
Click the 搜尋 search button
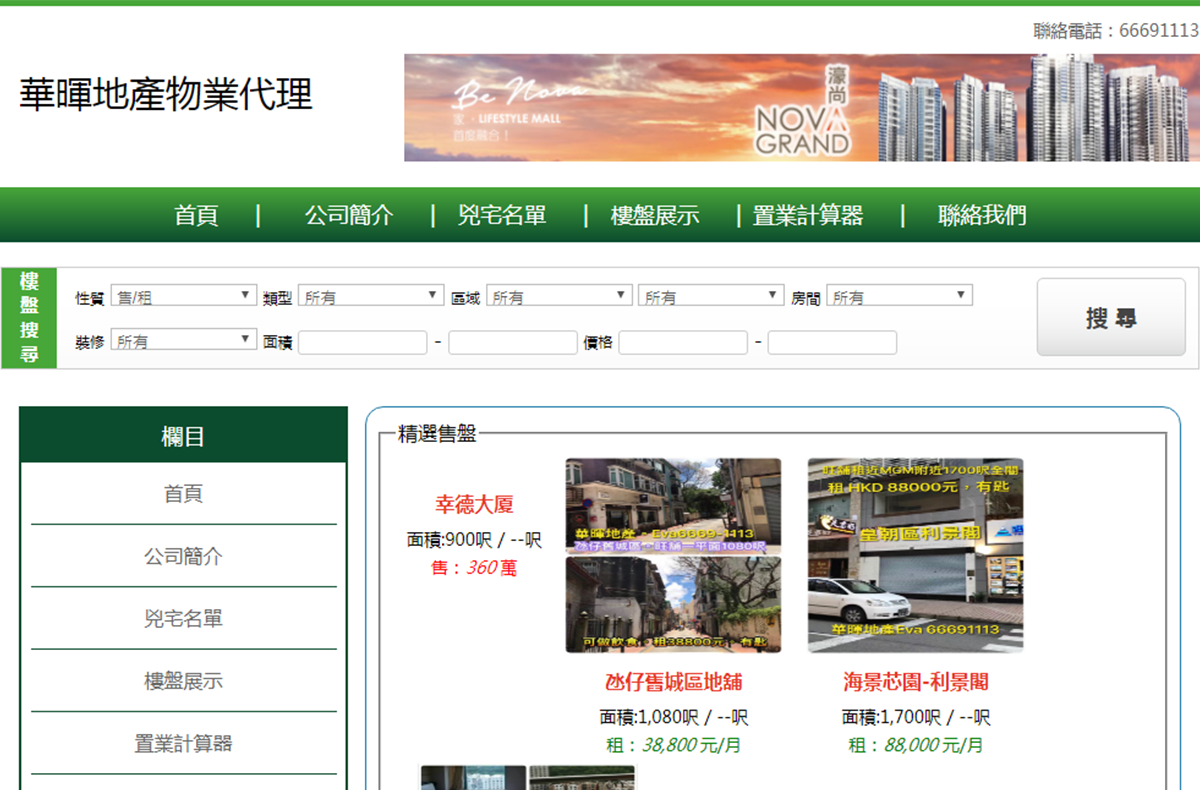click(1111, 317)
